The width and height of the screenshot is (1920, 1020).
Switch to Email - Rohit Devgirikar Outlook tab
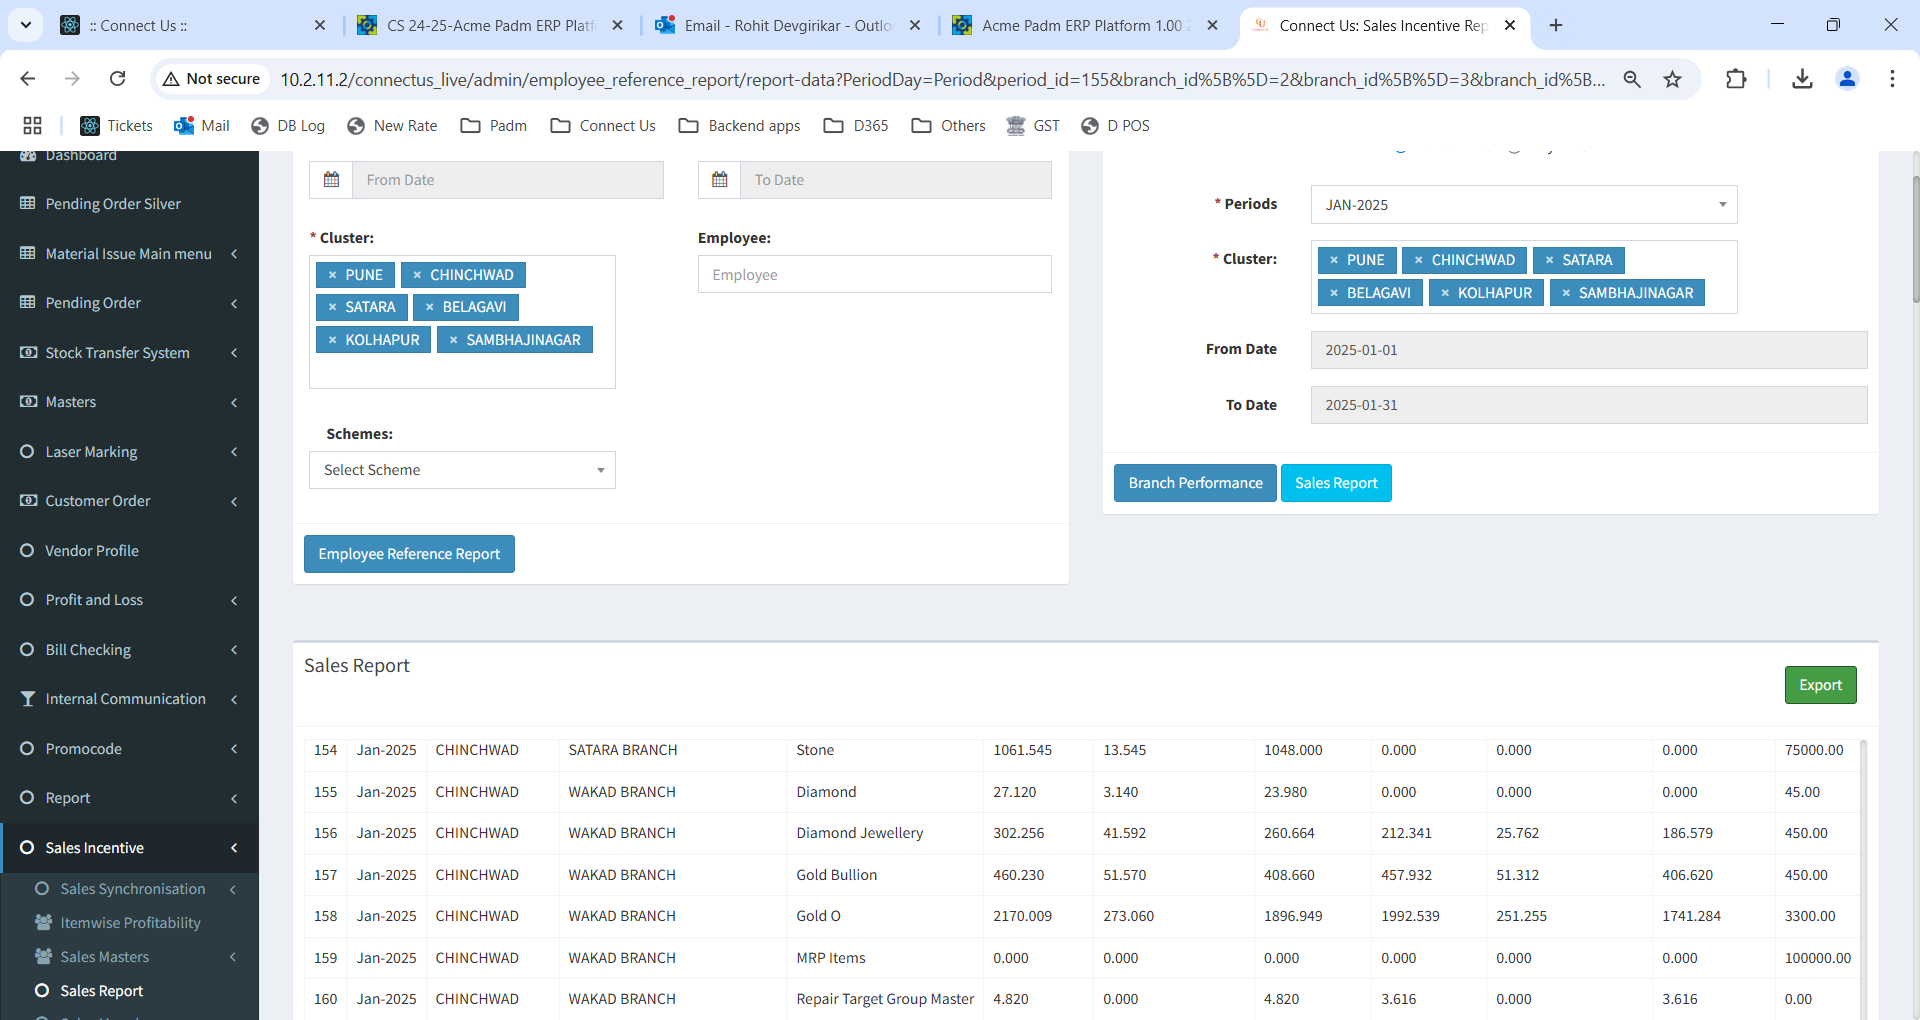(x=788, y=25)
